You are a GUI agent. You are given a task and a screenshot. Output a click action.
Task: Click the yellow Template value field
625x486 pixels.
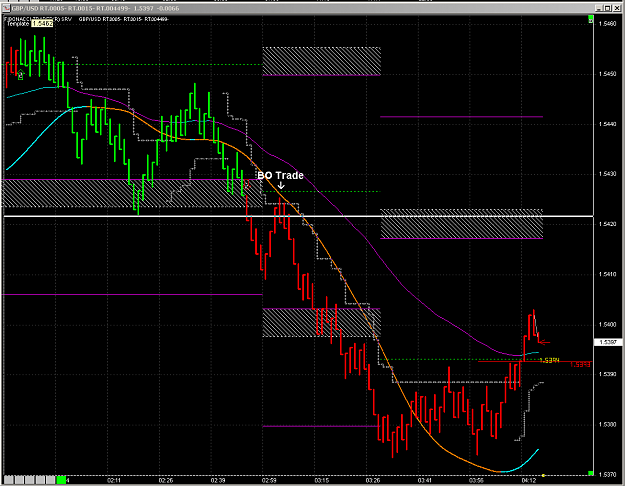pos(42,24)
